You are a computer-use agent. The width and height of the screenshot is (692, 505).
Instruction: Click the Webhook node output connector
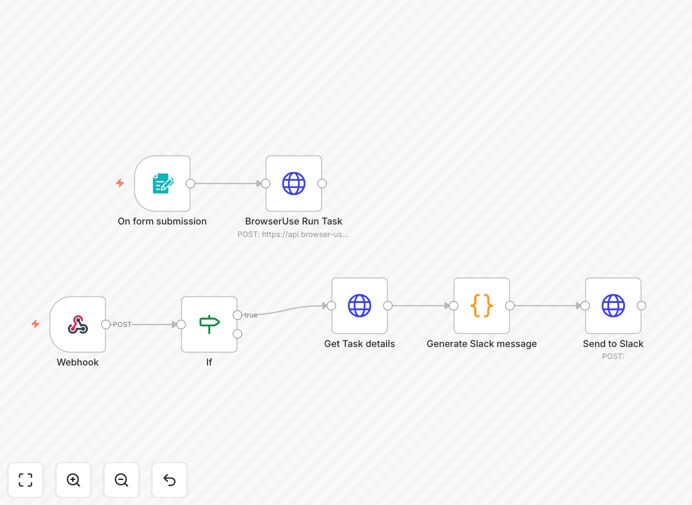click(x=105, y=324)
